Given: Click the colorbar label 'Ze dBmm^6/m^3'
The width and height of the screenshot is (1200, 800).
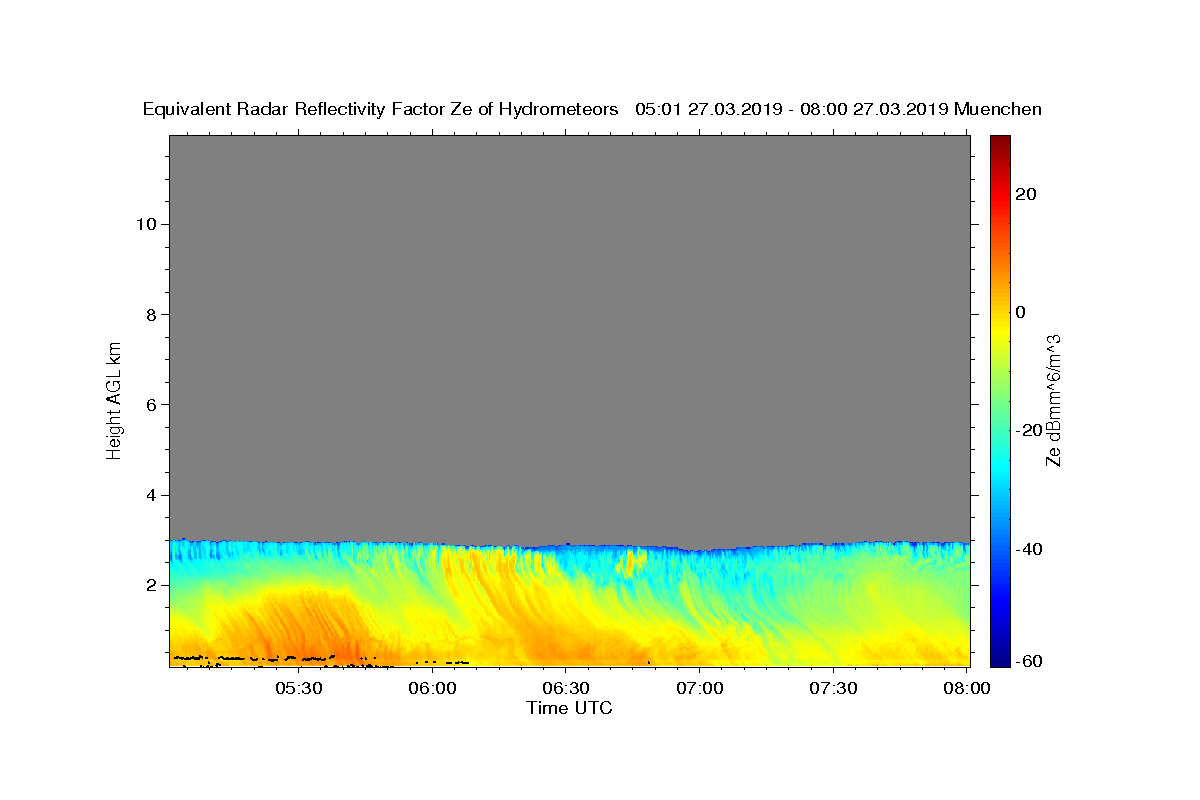Looking at the screenshot, I should coord(1052,400).
